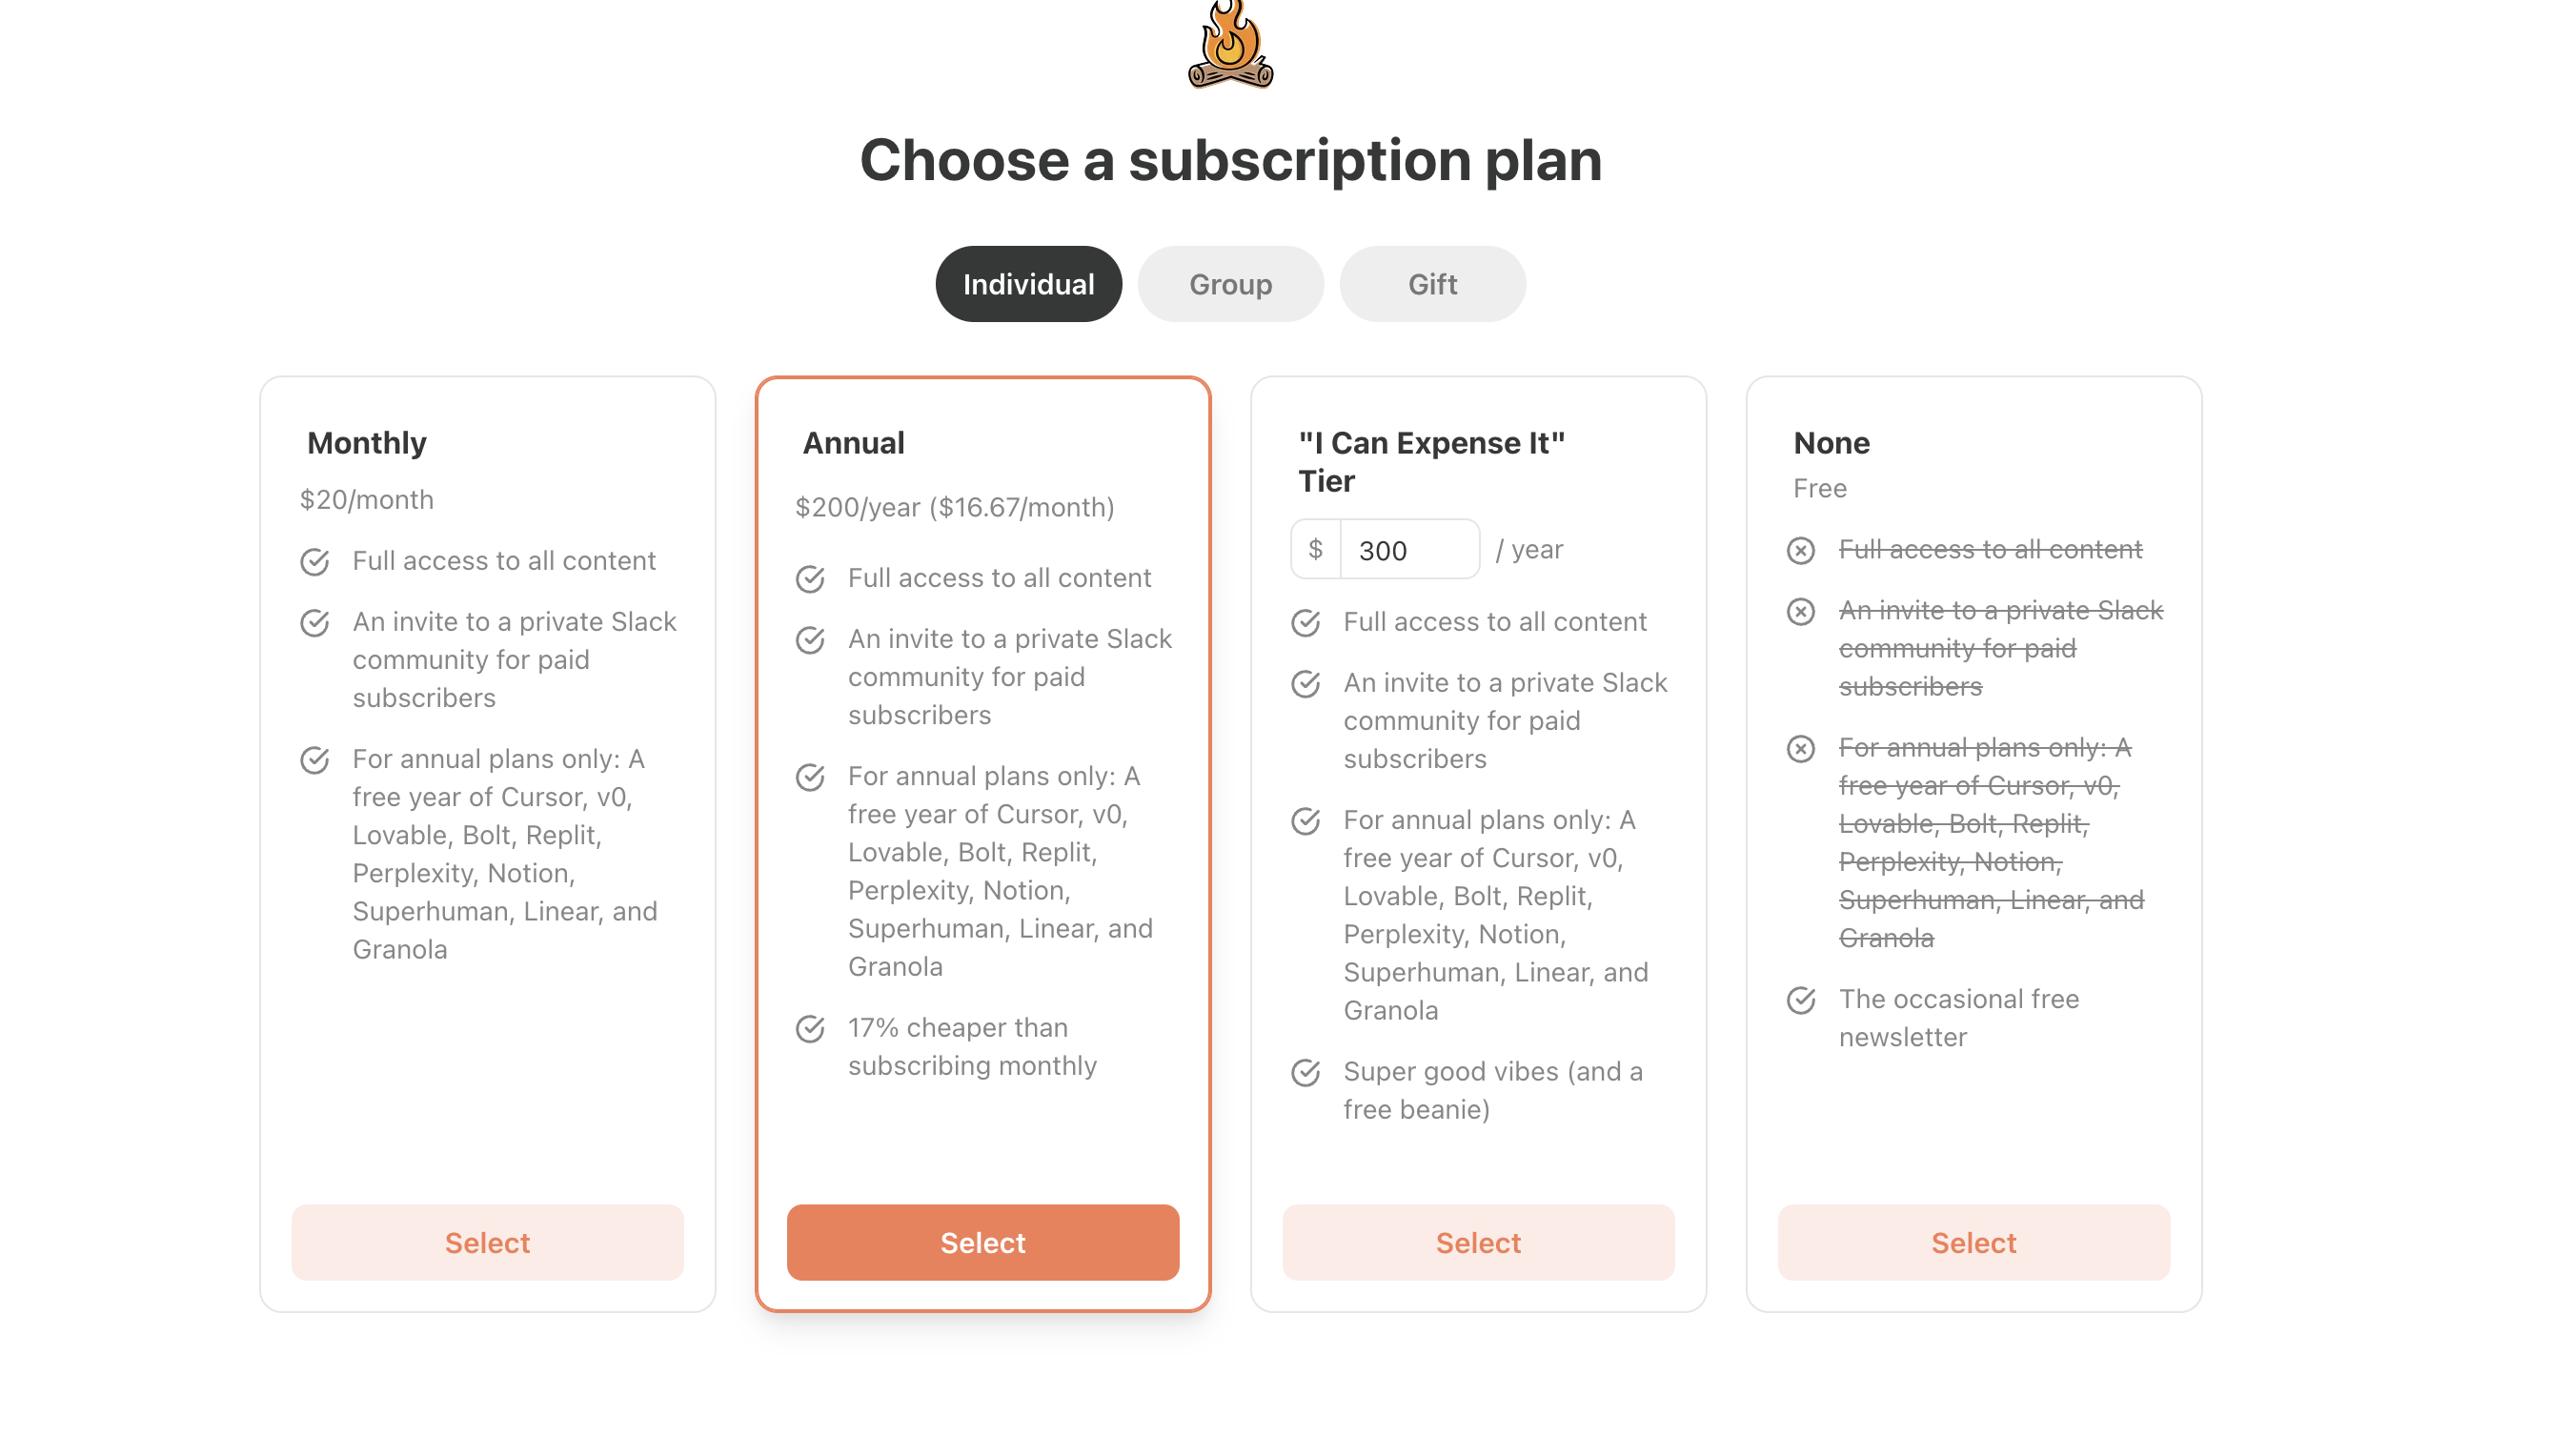Click the 300 yearly amount input field
This screenshot has height=1456, width=2550.
pyautogui.click(x=1410, y=549)
